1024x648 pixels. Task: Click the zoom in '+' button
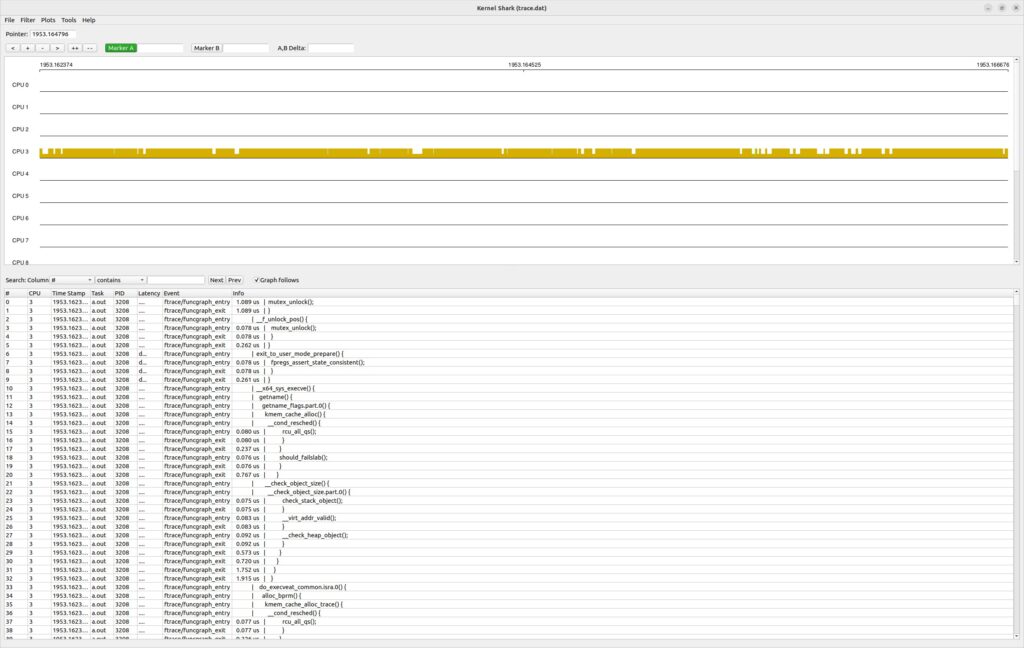coord(28,48)
